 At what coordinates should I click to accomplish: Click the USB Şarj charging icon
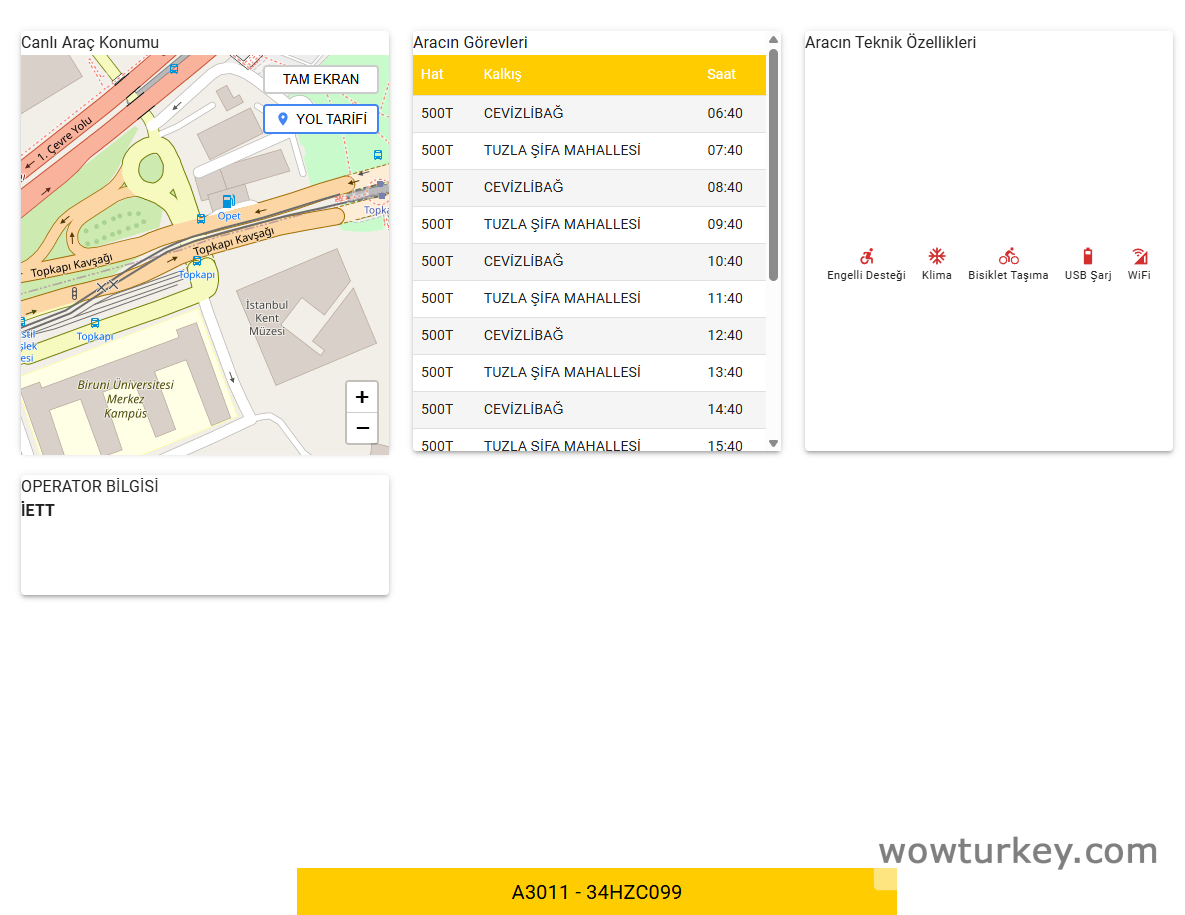click(1086, 254)
